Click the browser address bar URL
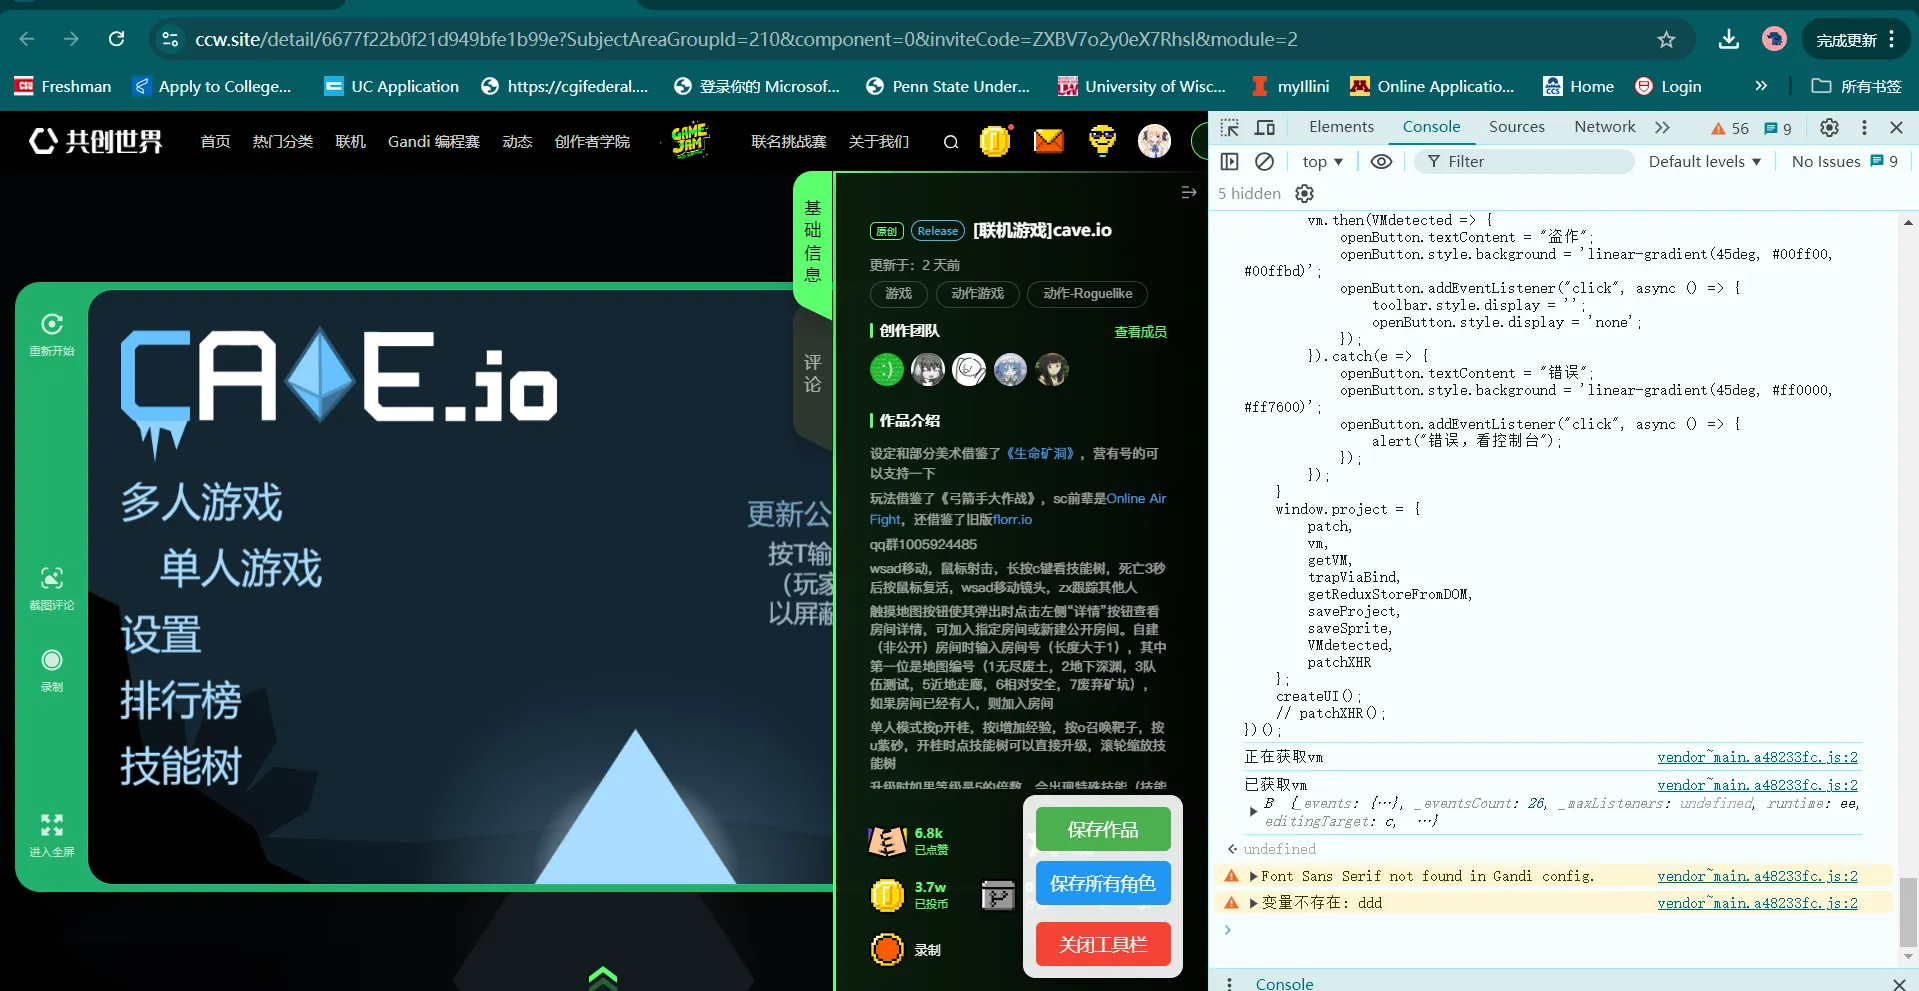The image size is (1919, 991). click(x=746, y=39)
